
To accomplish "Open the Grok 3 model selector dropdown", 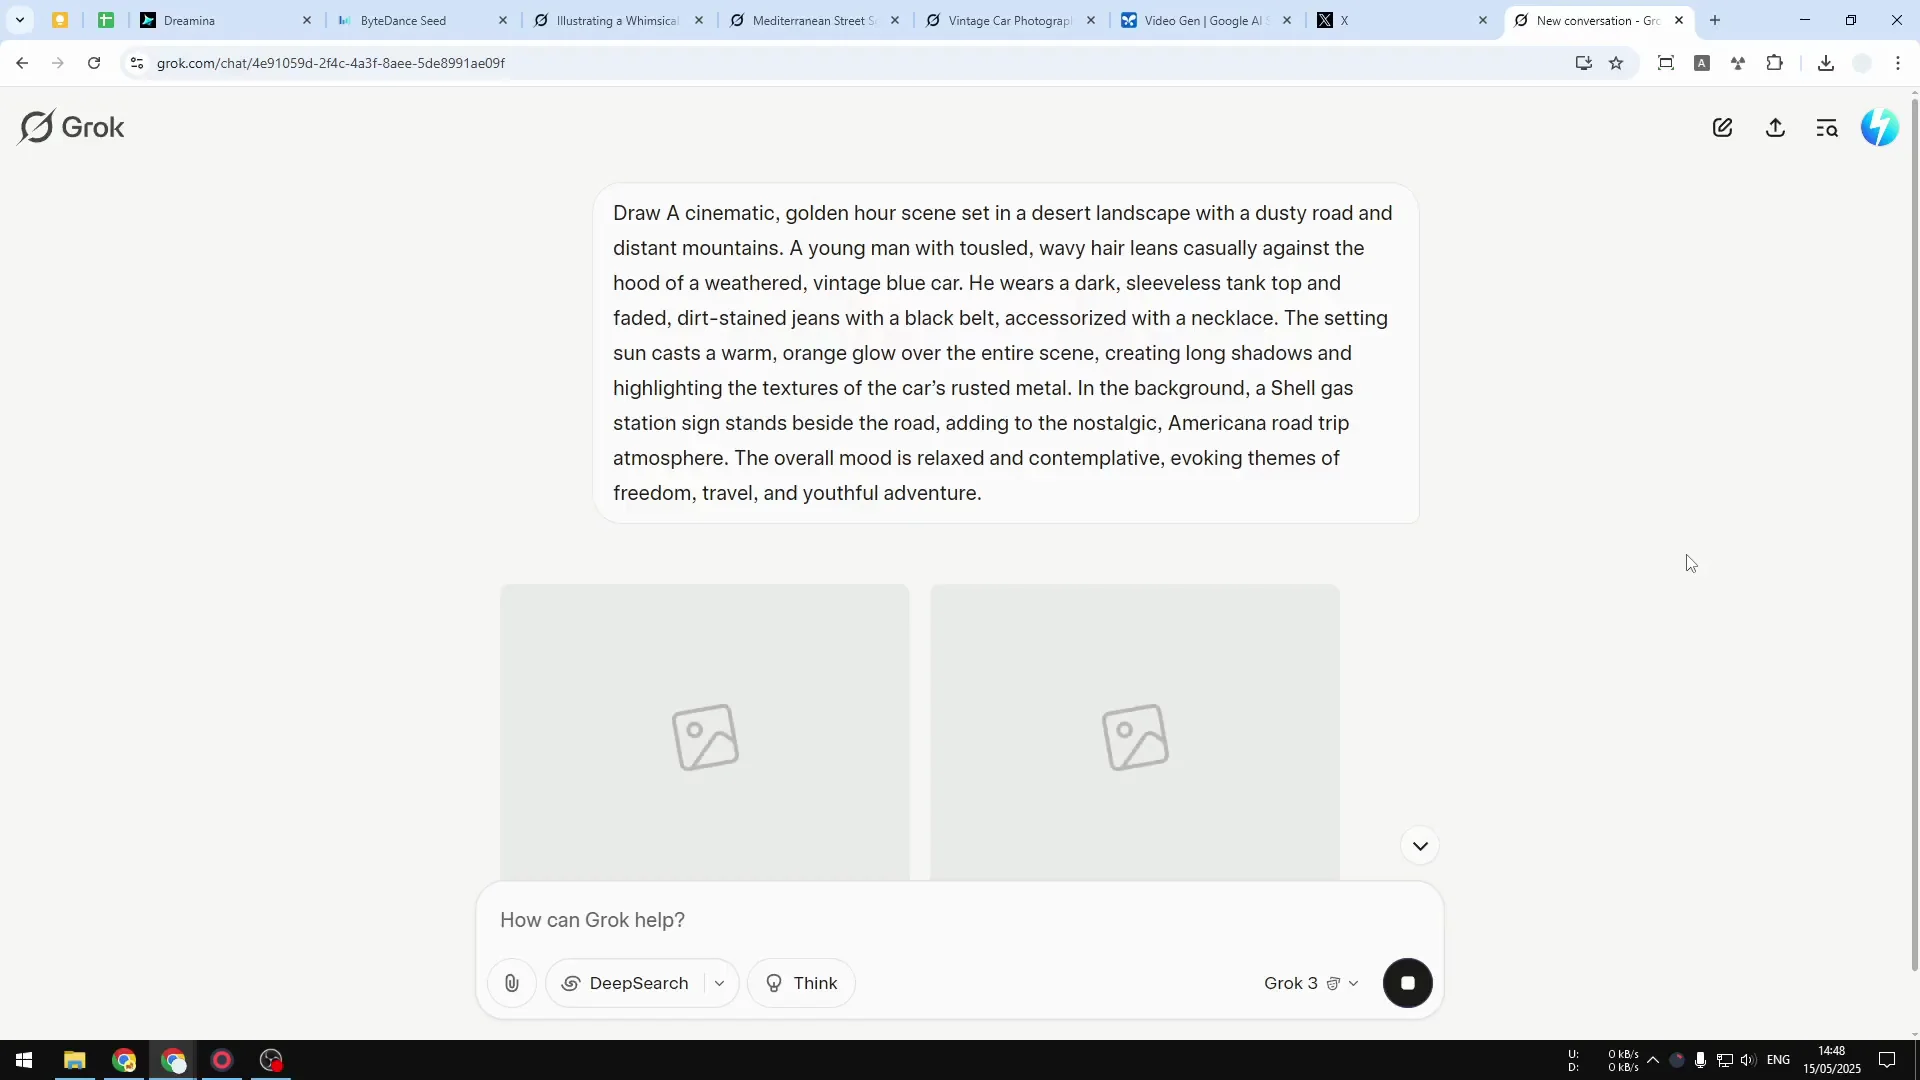I will click(x=1311, y=983).
